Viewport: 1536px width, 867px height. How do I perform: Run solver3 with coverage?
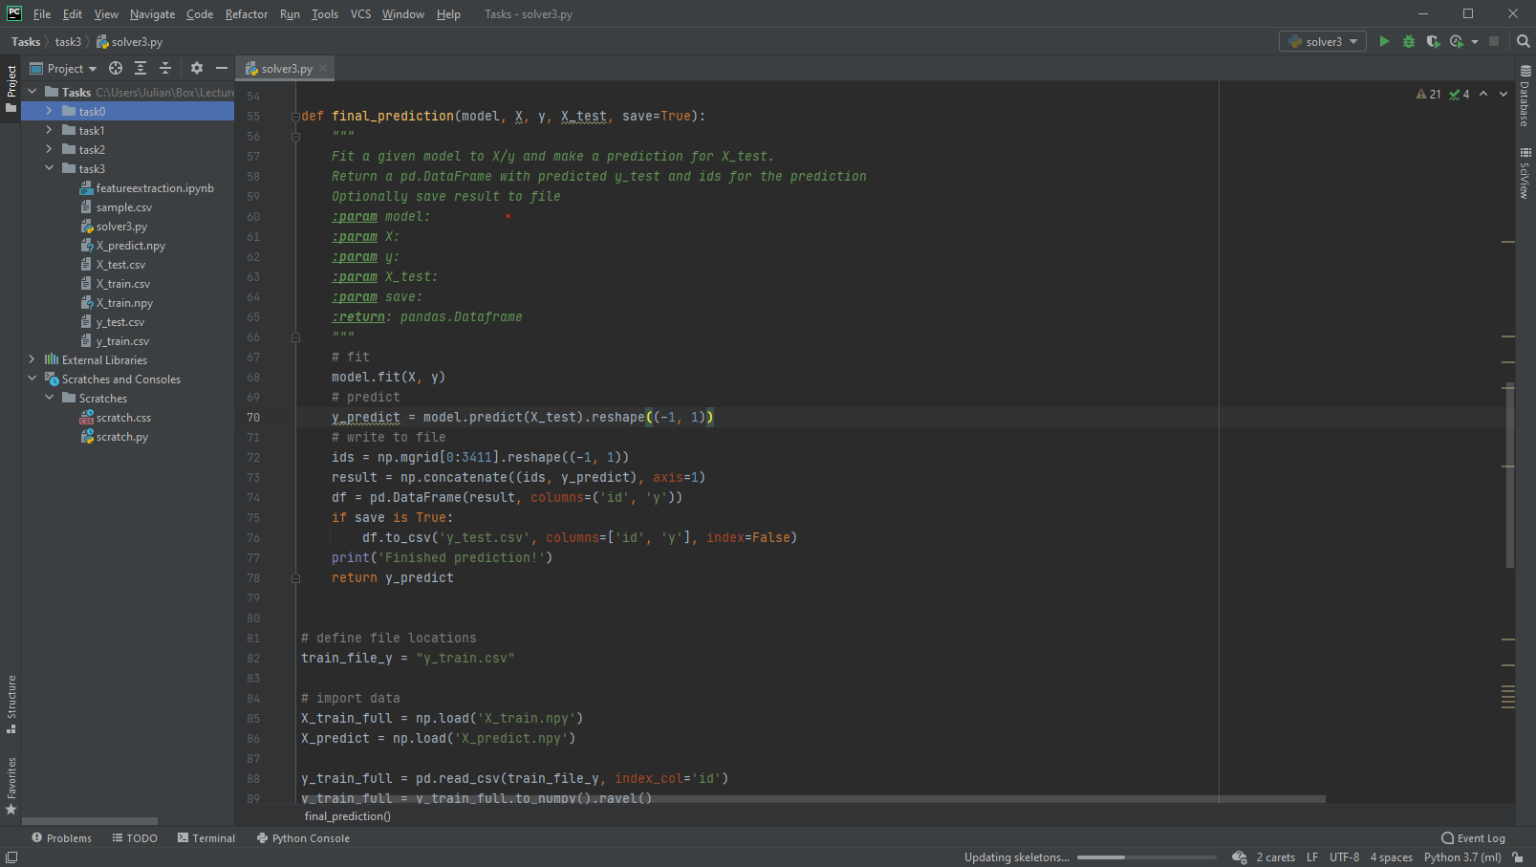(1433, 41)
